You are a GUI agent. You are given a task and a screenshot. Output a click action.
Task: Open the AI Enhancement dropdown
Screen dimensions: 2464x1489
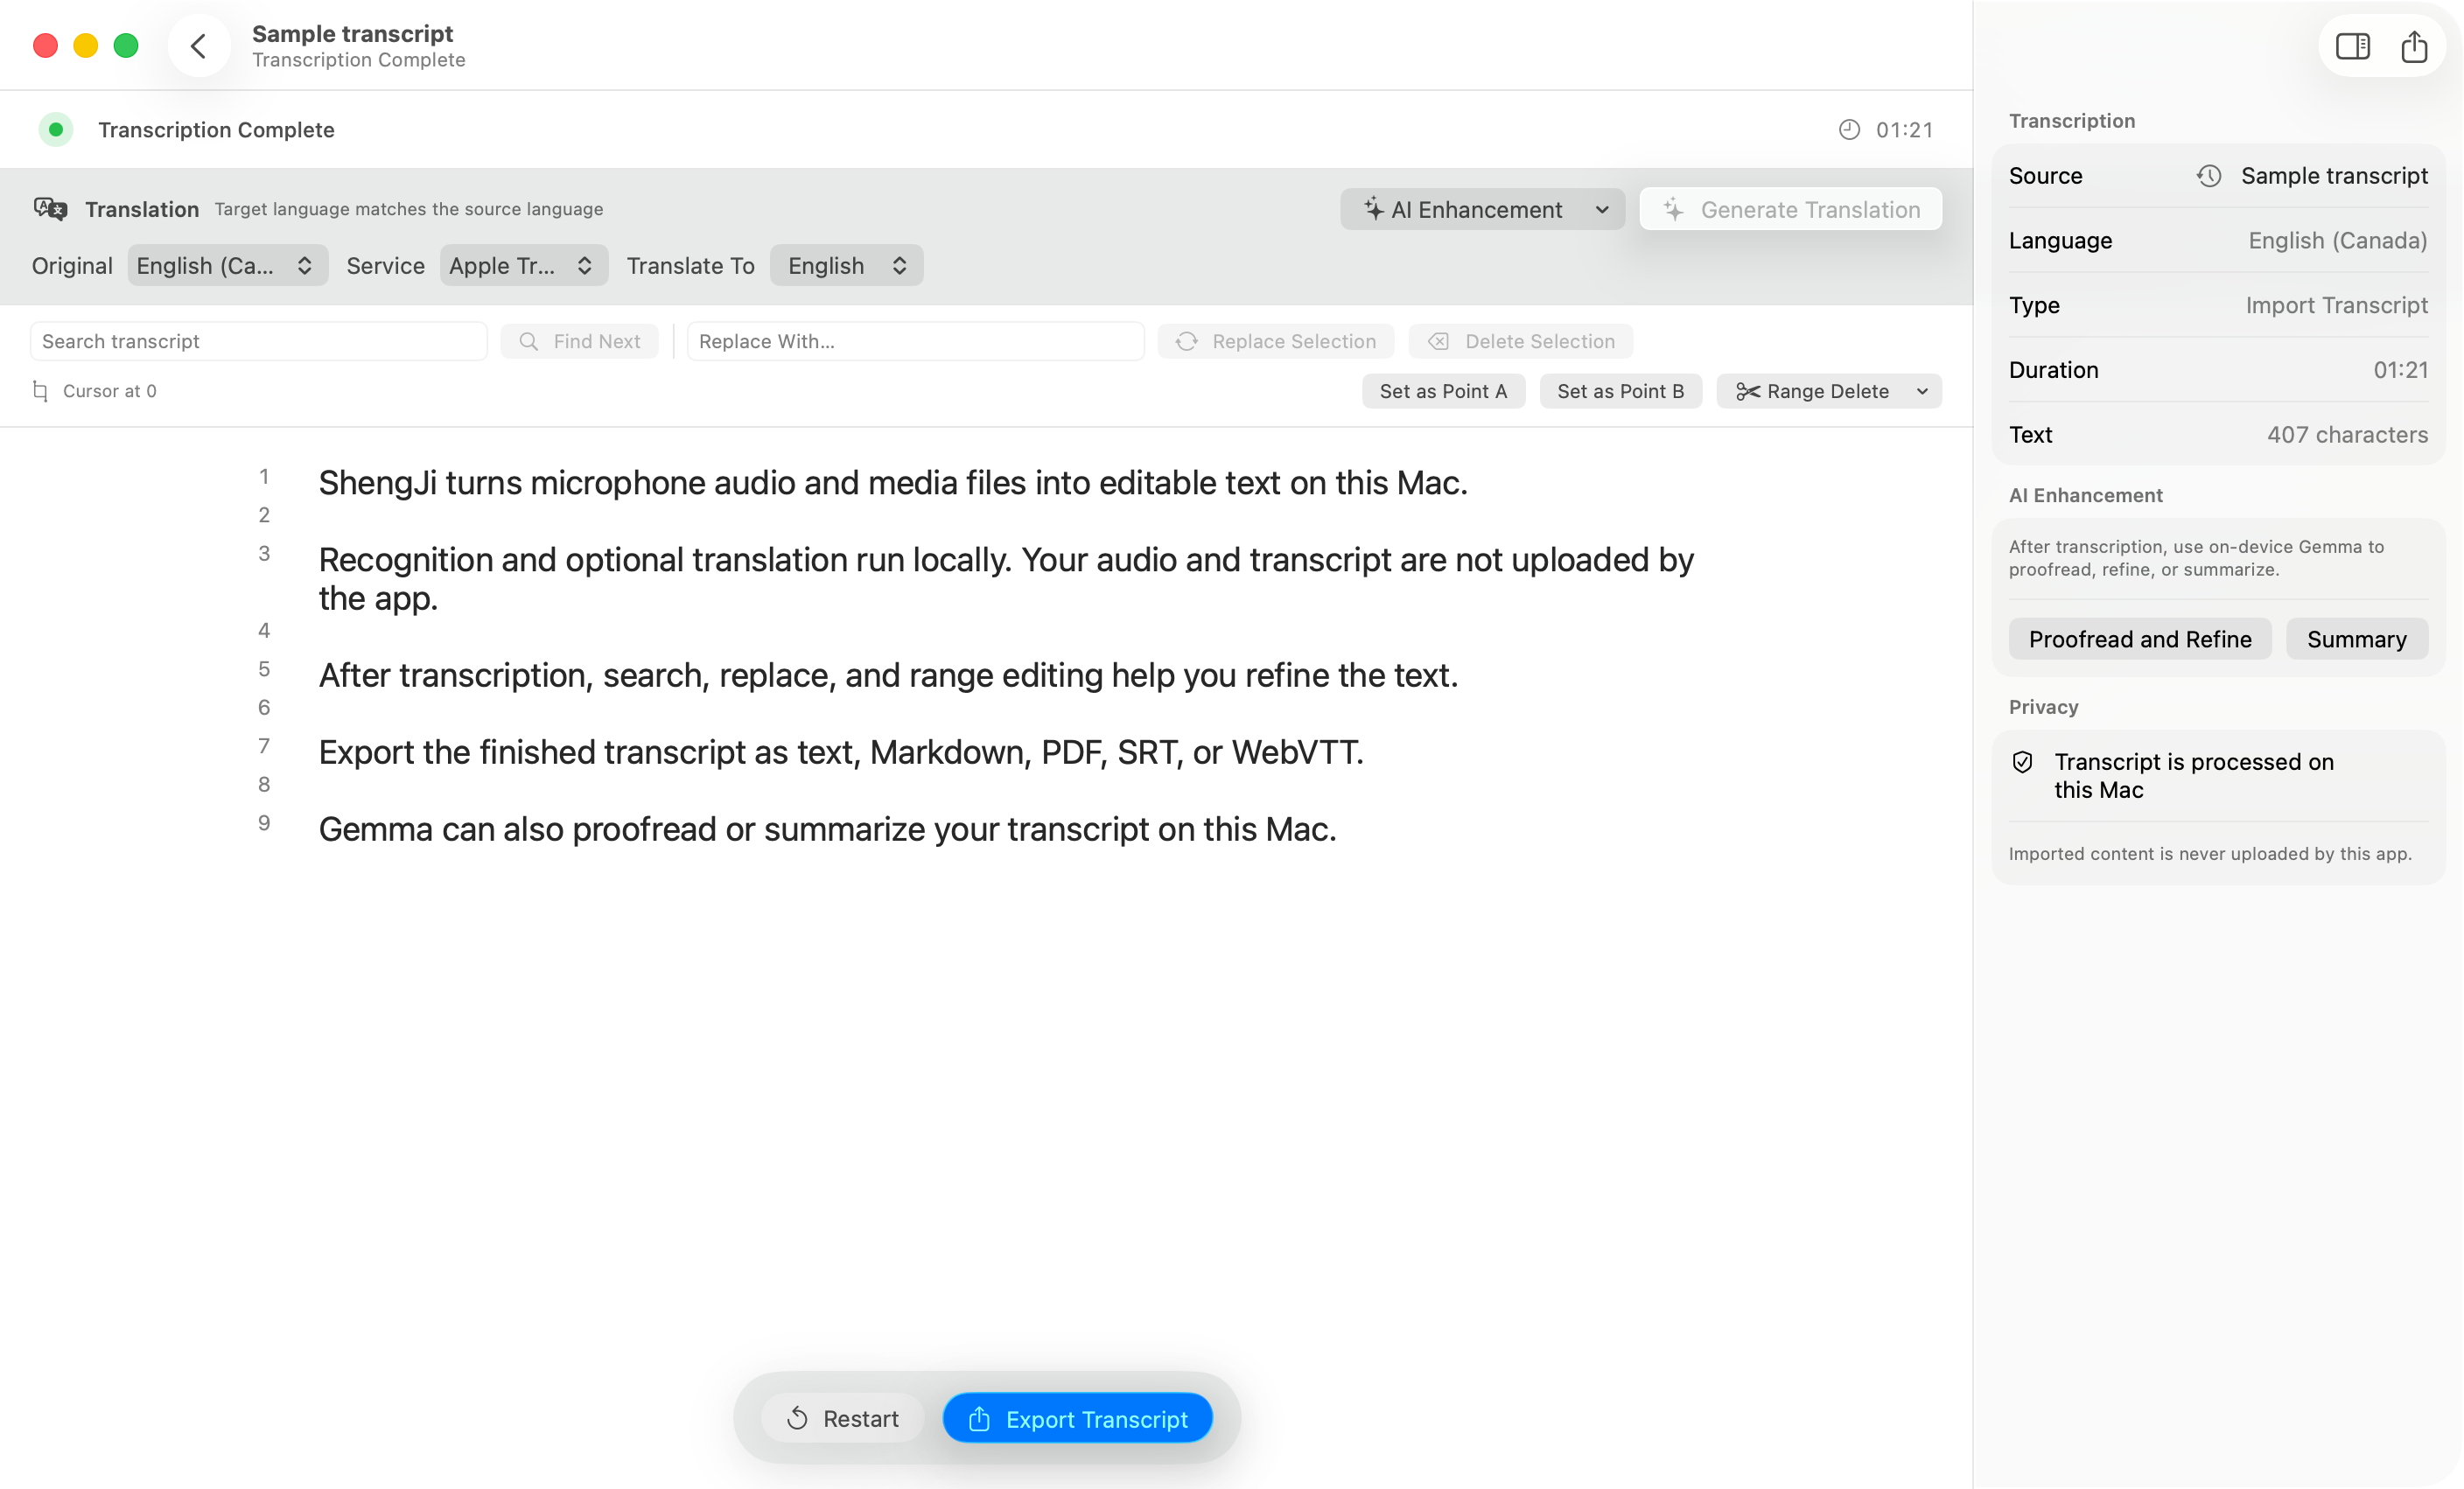[1482, 209]
